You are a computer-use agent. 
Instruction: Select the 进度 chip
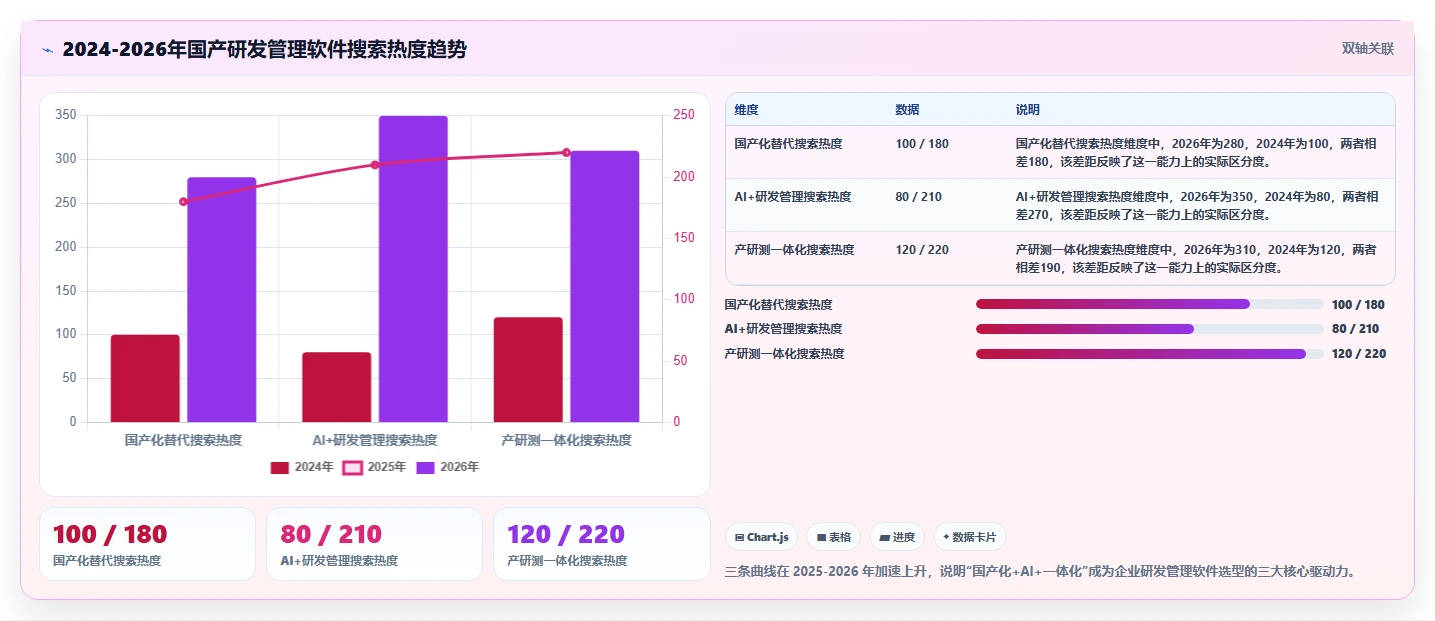[x=897, y=537]
